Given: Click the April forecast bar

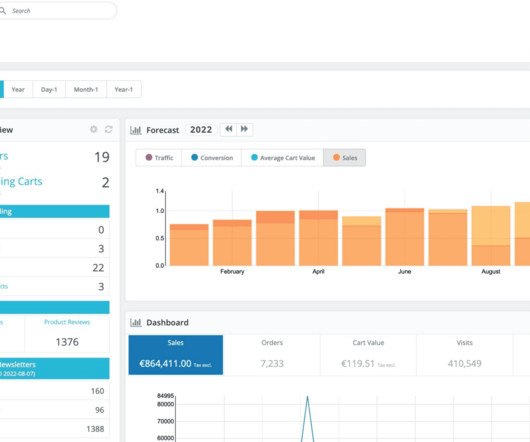Looking at the screenshot, I should click(318, 238).
